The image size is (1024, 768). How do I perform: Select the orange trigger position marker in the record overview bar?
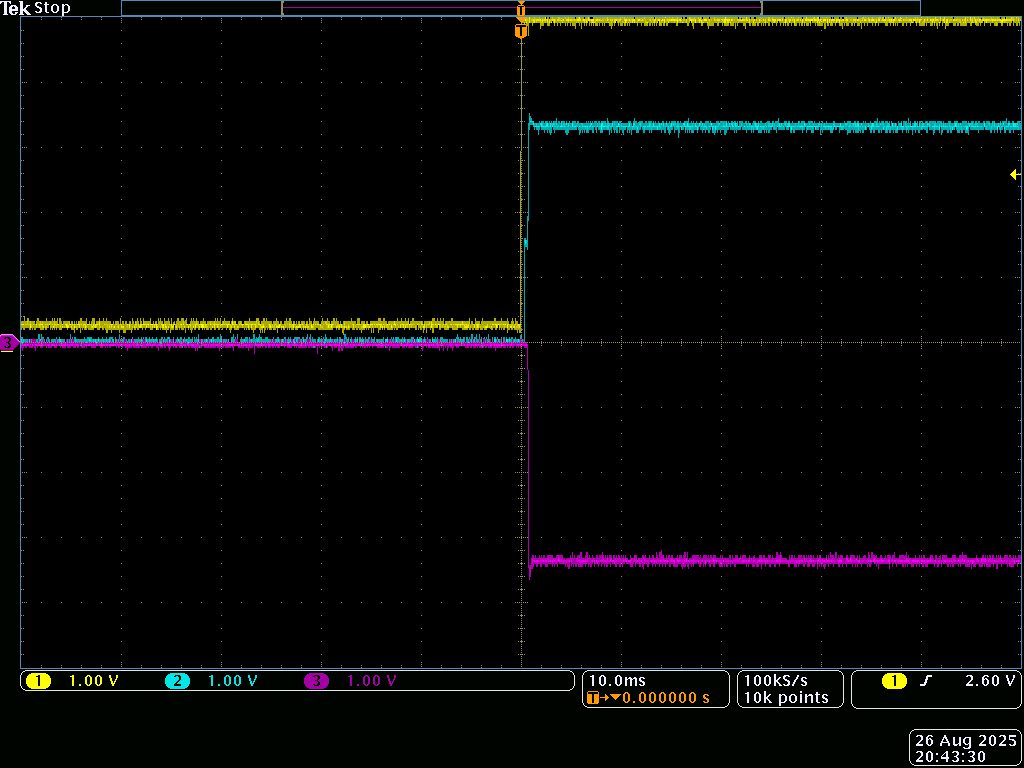pyautogui.click(x=520, y=8)
